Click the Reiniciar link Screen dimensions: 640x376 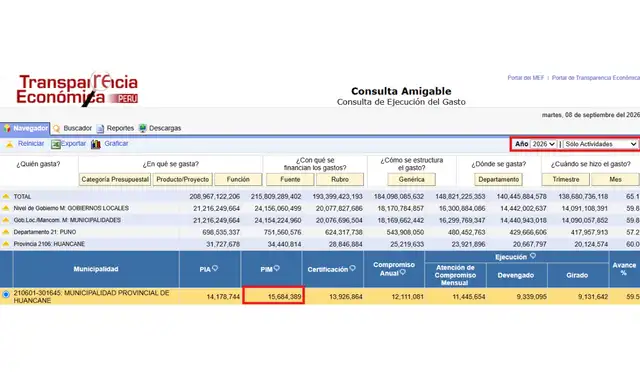click(x=31, y=144)
